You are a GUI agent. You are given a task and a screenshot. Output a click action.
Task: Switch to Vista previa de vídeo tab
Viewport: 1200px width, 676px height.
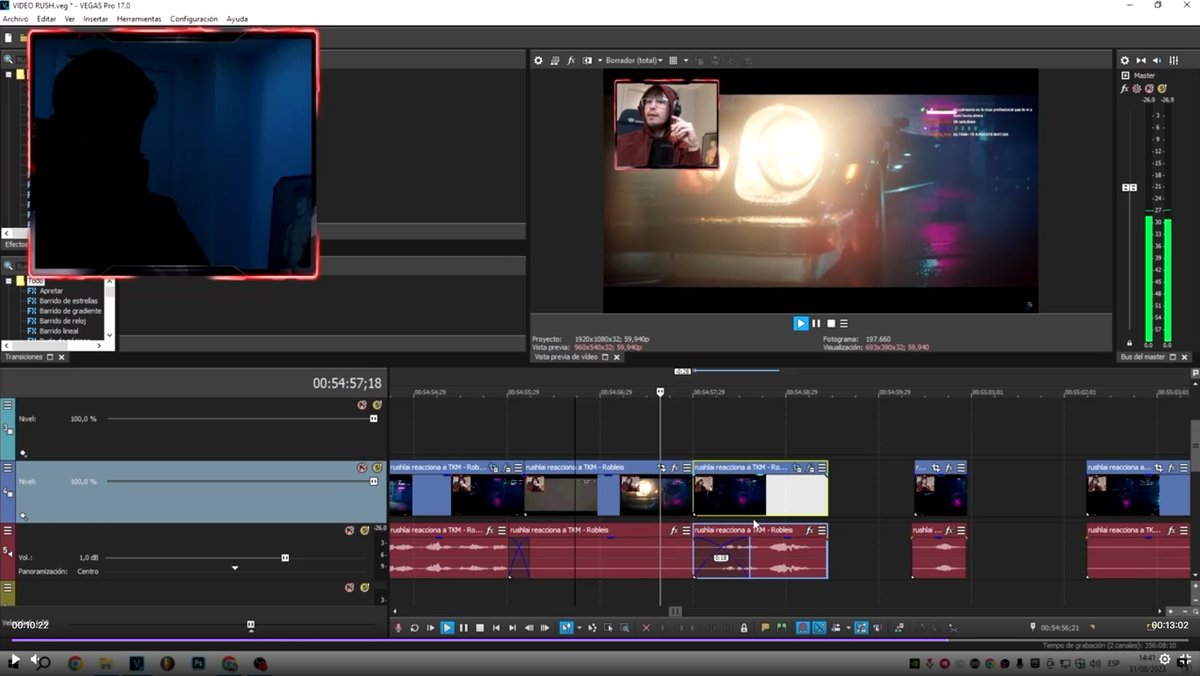point(566,357)
